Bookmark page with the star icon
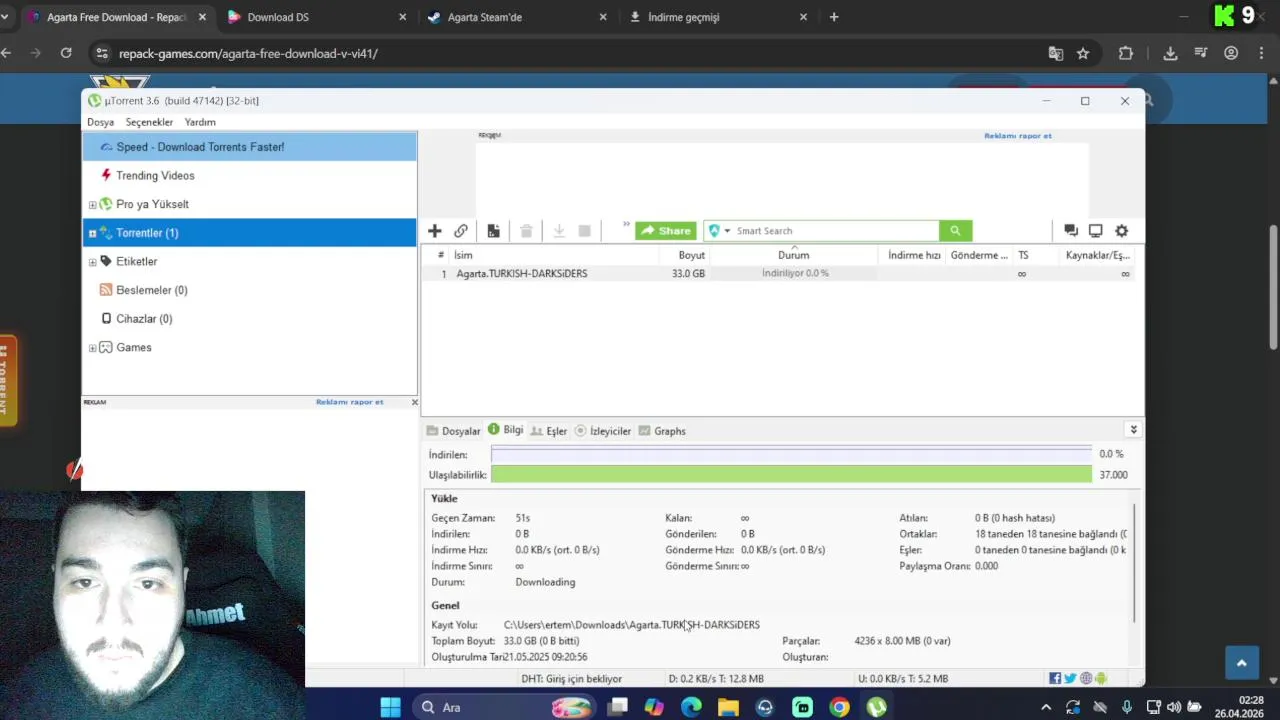 click(1083, 54)
